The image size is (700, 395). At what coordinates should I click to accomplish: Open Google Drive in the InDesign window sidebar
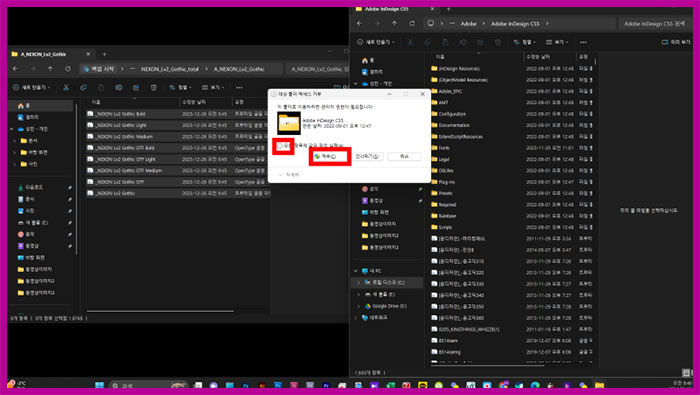pyautogui.click(x=387, y=306)
